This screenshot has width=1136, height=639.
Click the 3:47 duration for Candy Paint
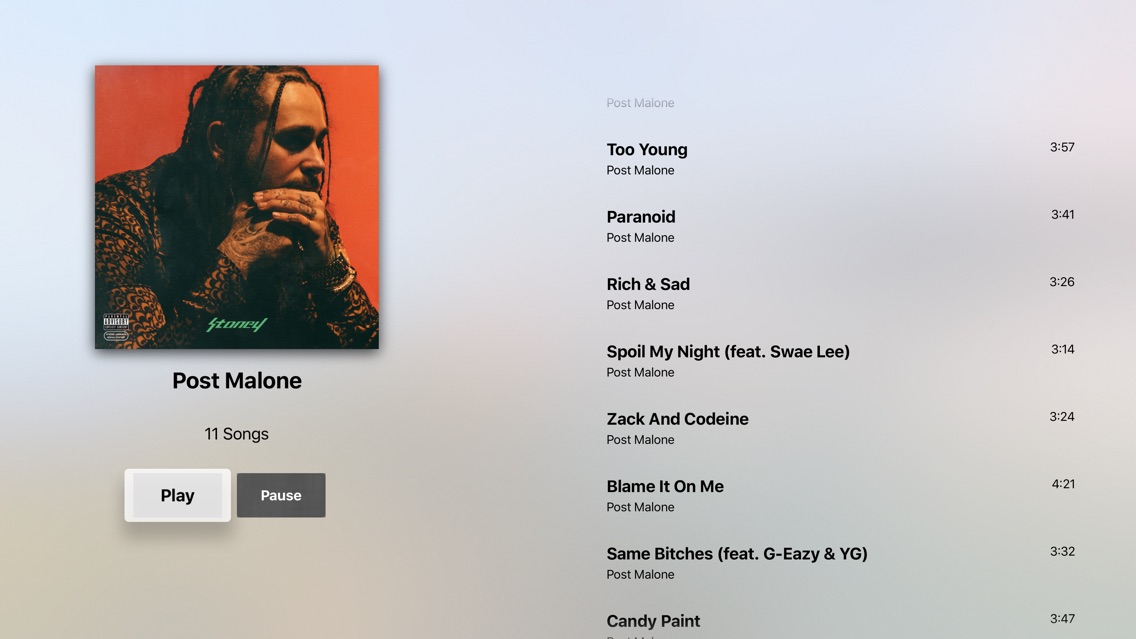tap(1062, 619)
